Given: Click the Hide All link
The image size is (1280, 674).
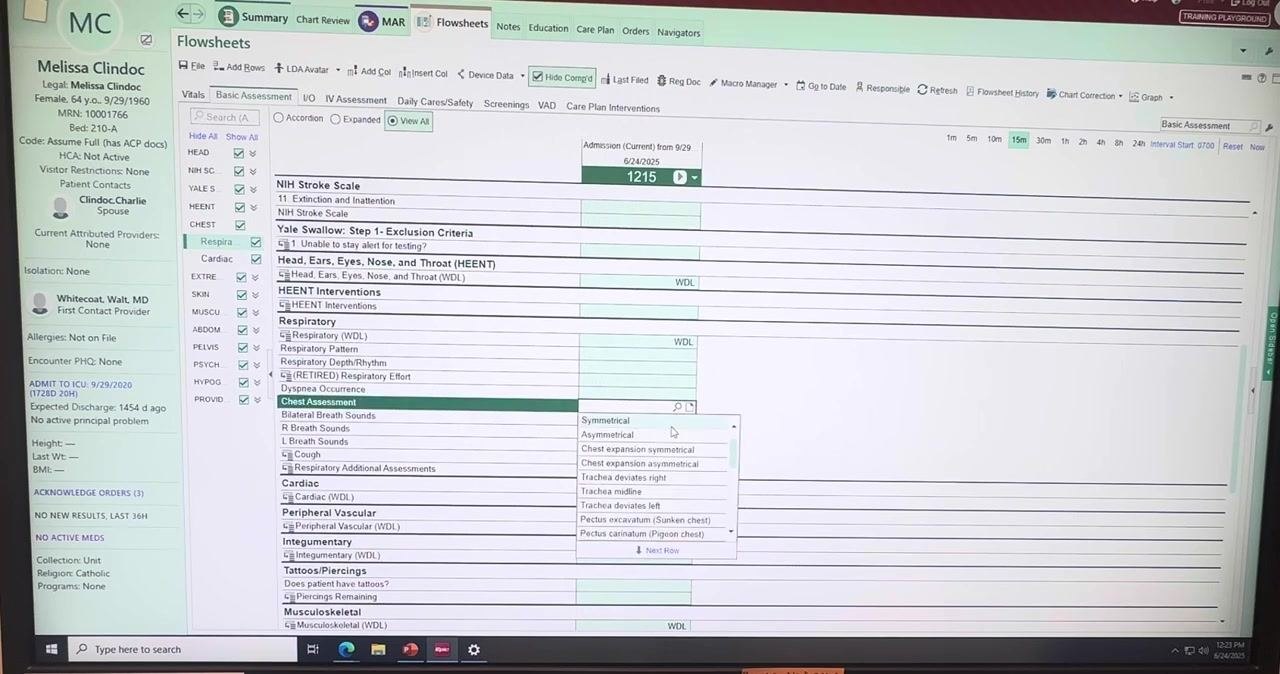Looking at the screenshot, I should pyautogui.click(x=203, y=136).
